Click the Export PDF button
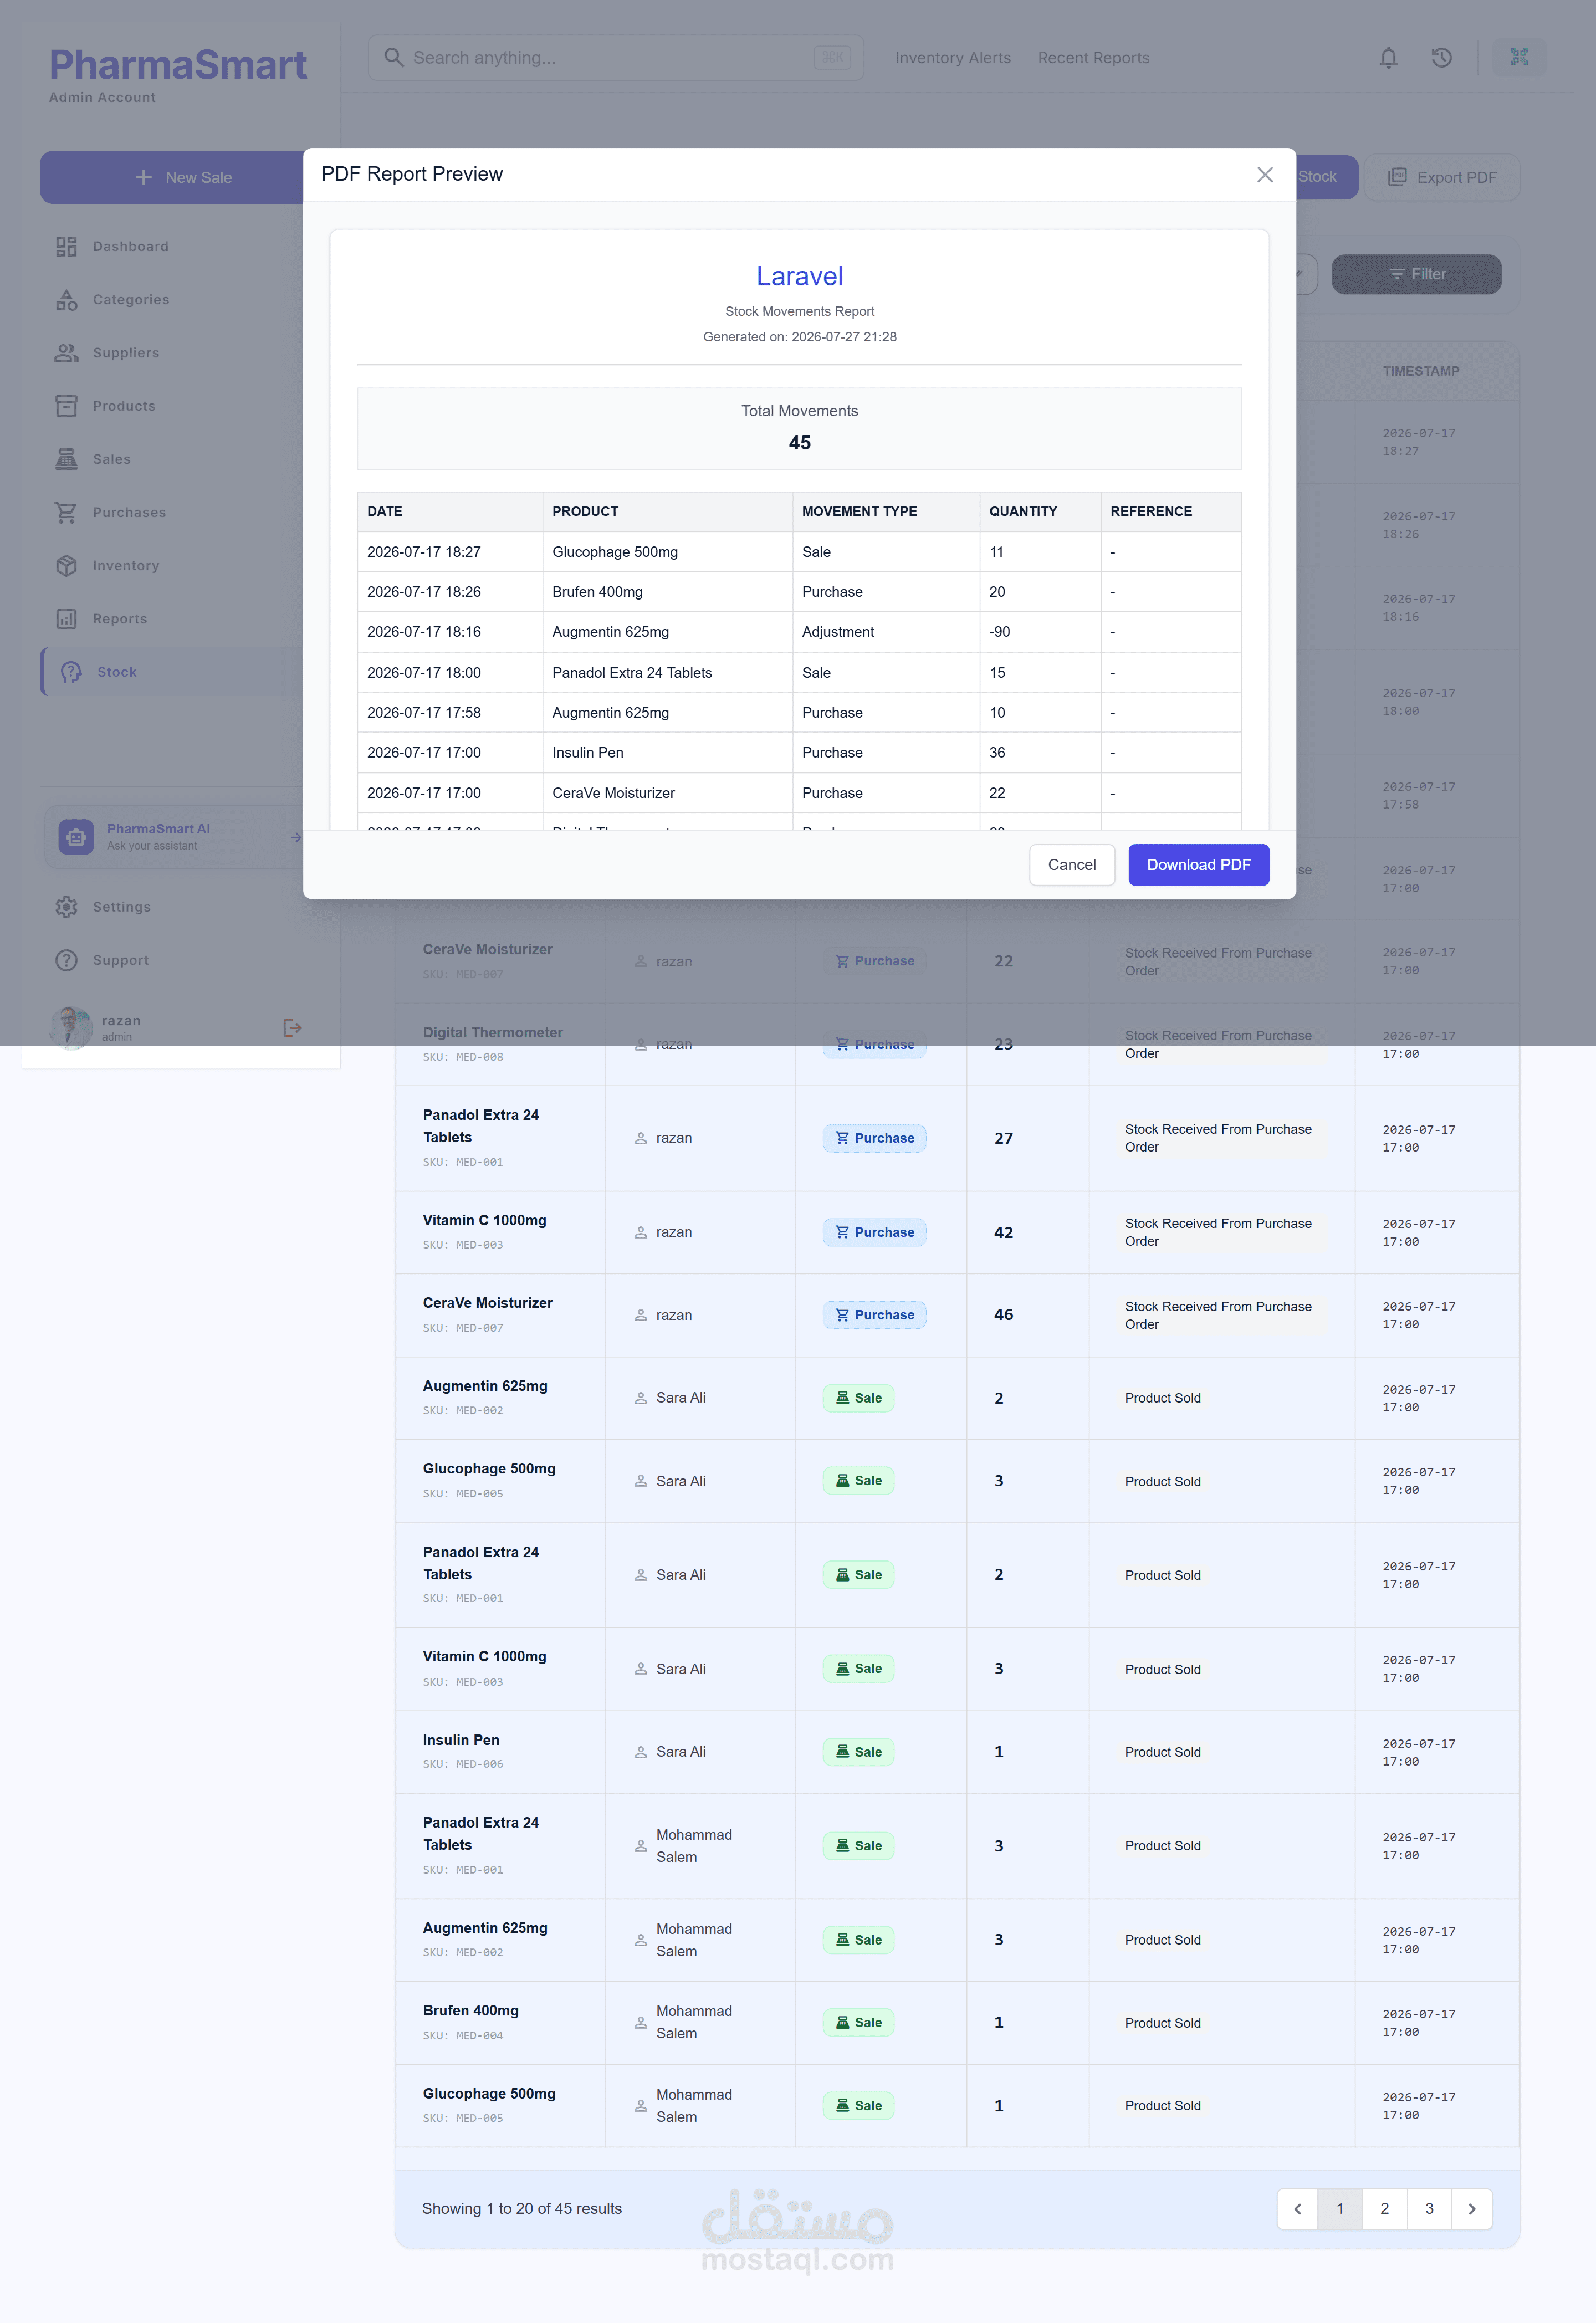The width and height of the screenshot is (1596, 2323). pyautogui.click(x=1441, y=177)
